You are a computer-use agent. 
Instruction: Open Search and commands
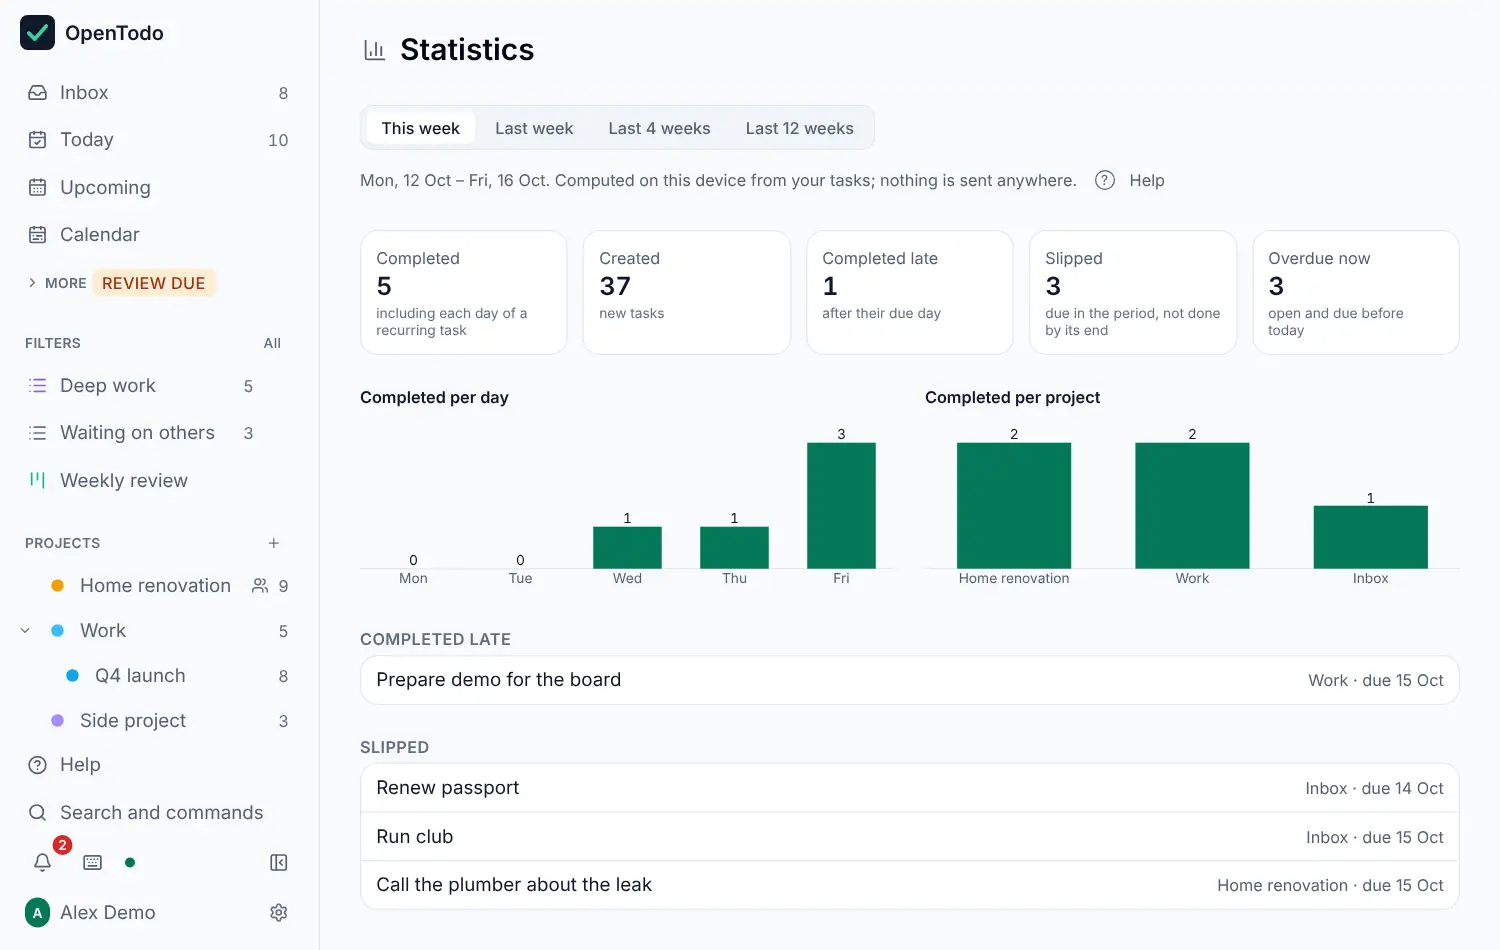tap(159, 813)
